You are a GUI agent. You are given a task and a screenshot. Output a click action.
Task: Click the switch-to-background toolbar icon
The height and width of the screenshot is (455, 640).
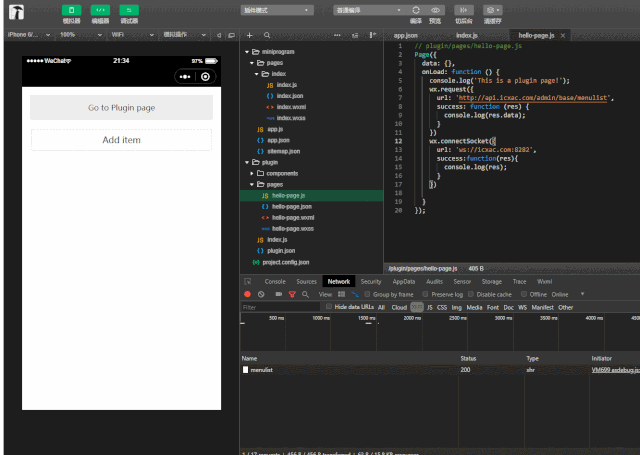point(464,10)
